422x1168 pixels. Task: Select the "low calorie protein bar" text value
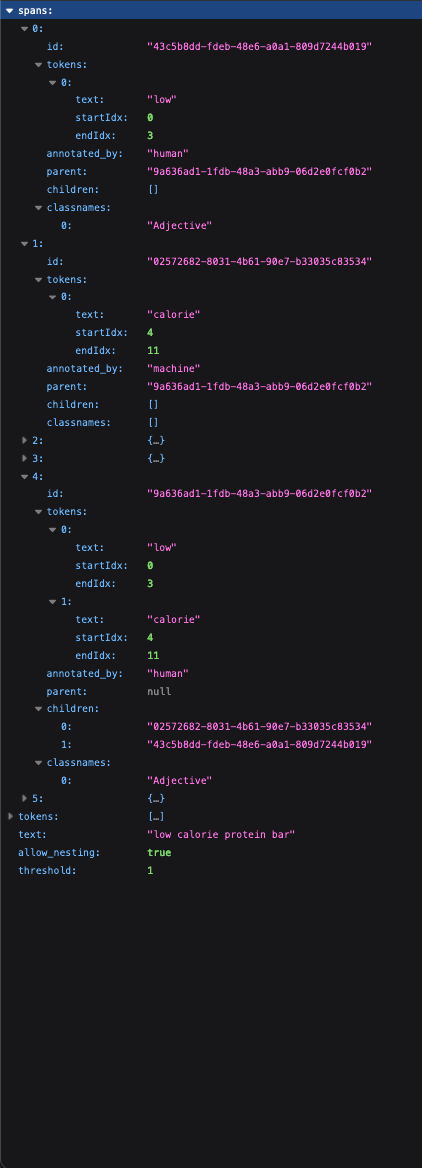coord(221,834)
